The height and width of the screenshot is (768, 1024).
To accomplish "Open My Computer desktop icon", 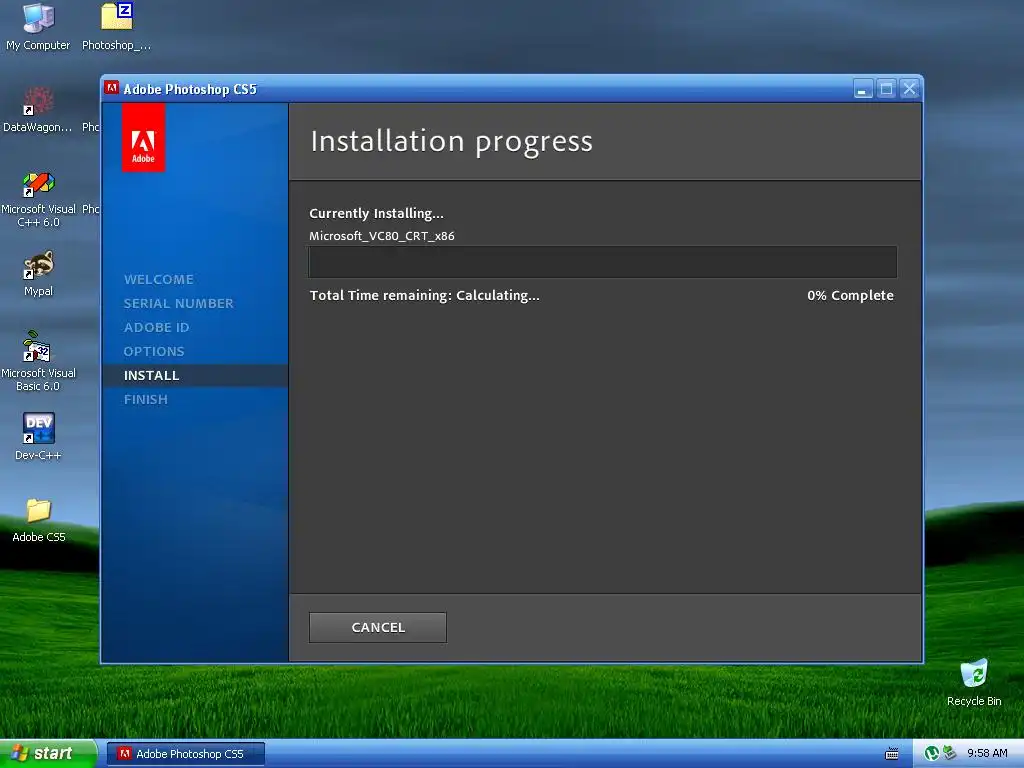I will tap(38, 27).
